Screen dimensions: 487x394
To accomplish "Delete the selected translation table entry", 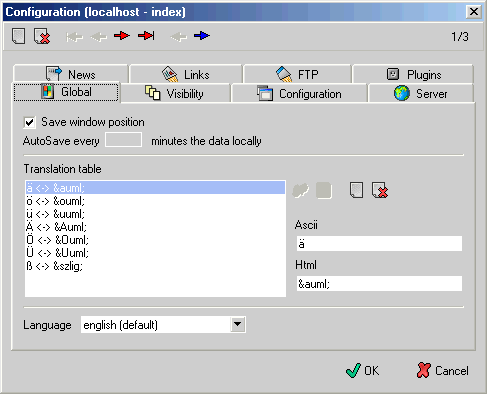I will (x=380, y=190).
